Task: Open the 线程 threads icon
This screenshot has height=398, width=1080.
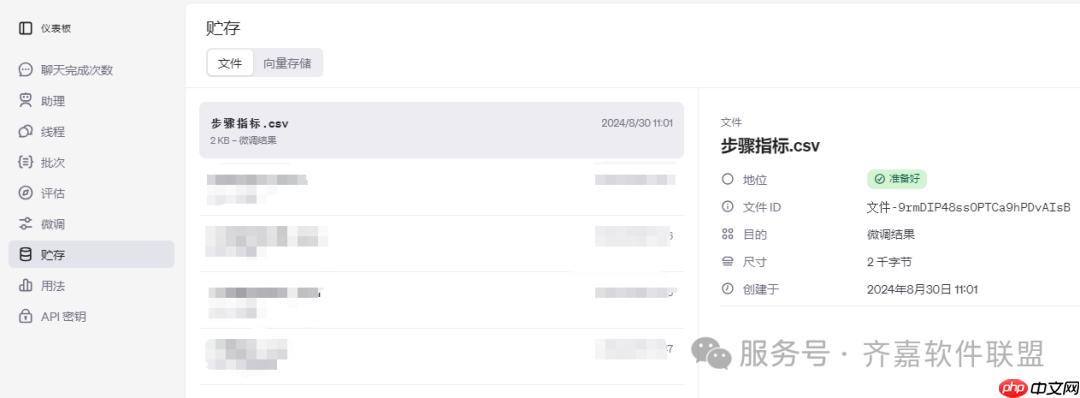Action: click(25, 132)
